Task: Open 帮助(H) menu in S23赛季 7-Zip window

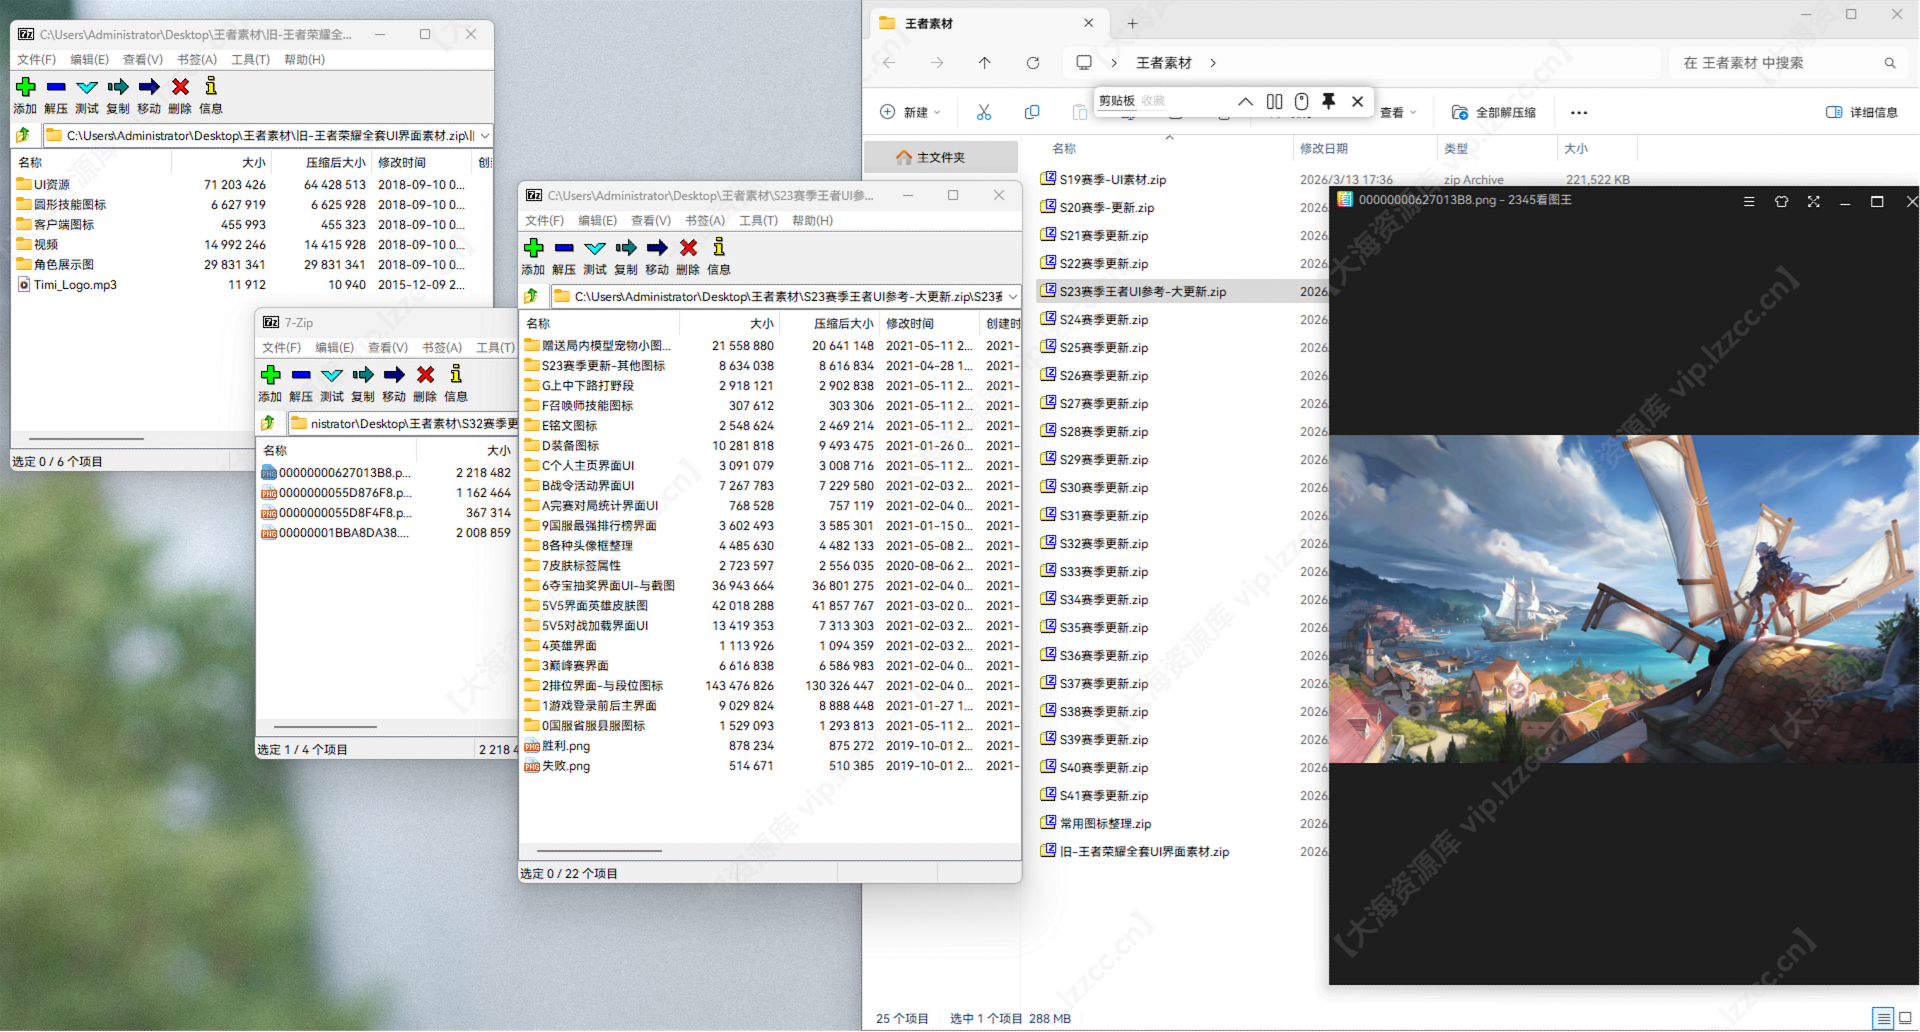Action: tap(812, 220)
